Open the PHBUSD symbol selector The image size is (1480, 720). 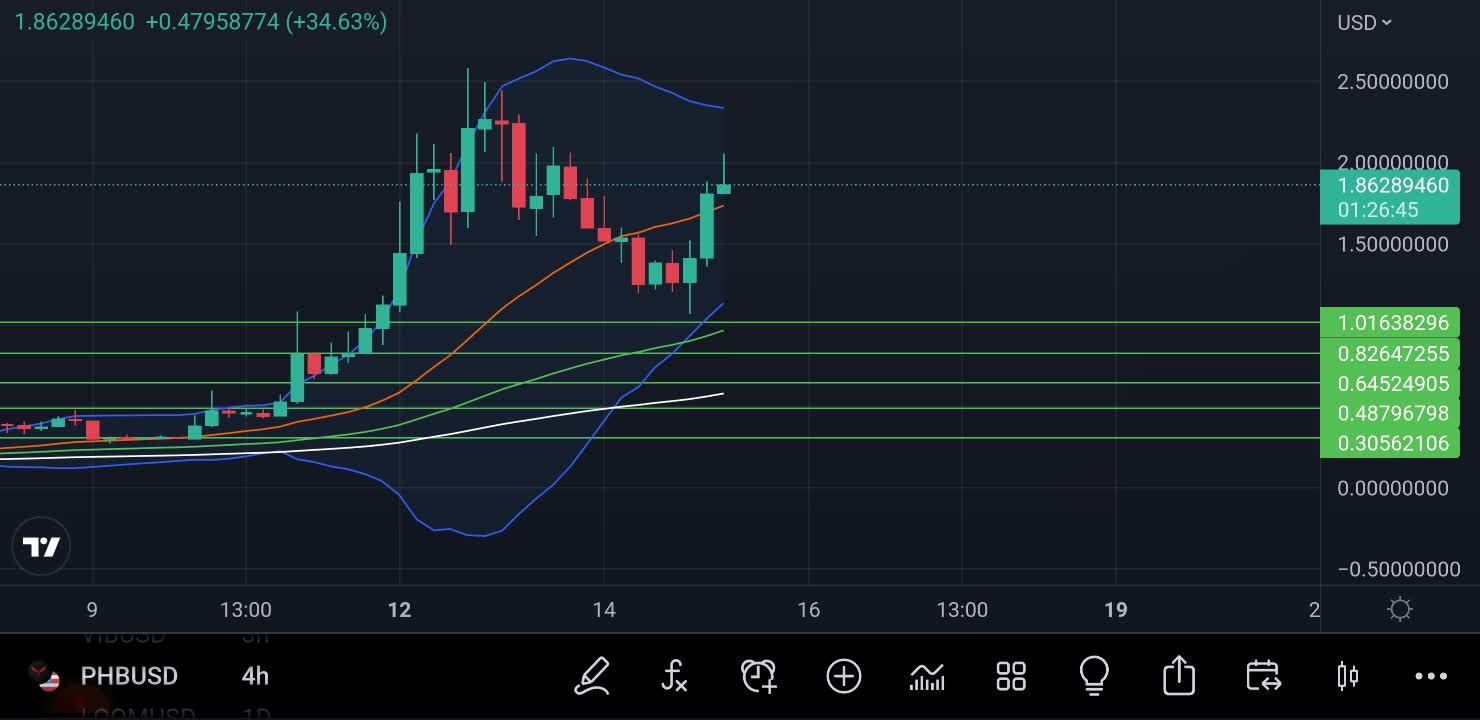[129, 676]
